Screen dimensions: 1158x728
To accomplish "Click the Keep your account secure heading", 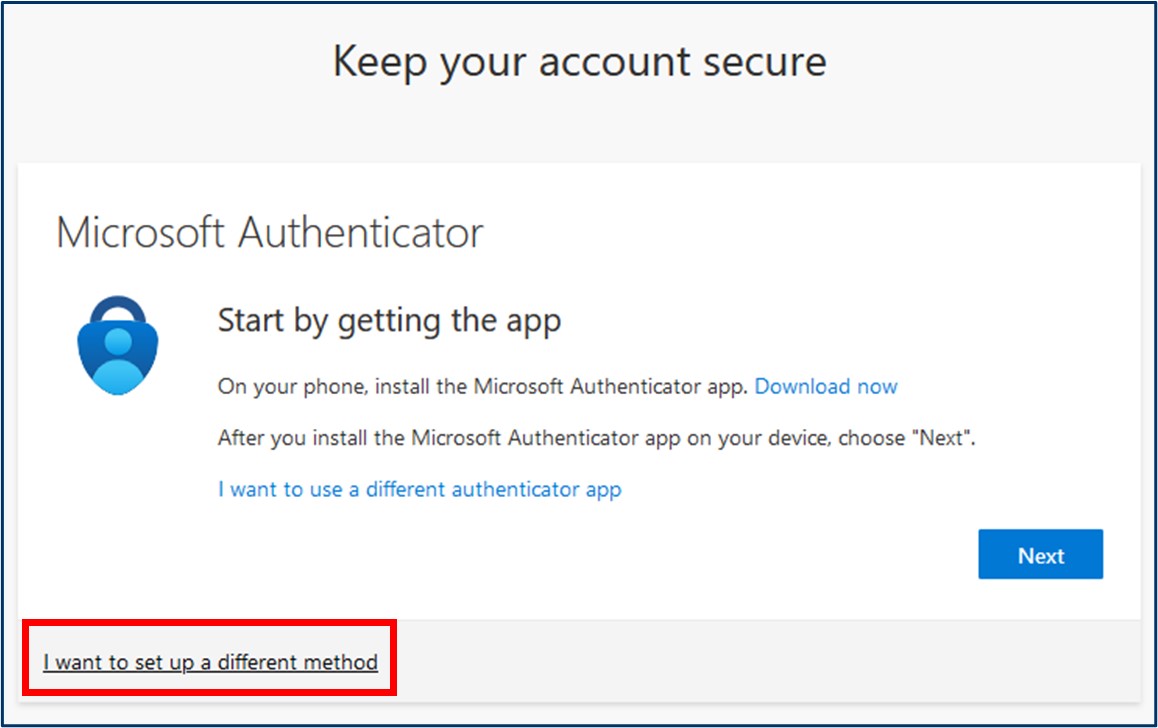I will tap(580, 62).
